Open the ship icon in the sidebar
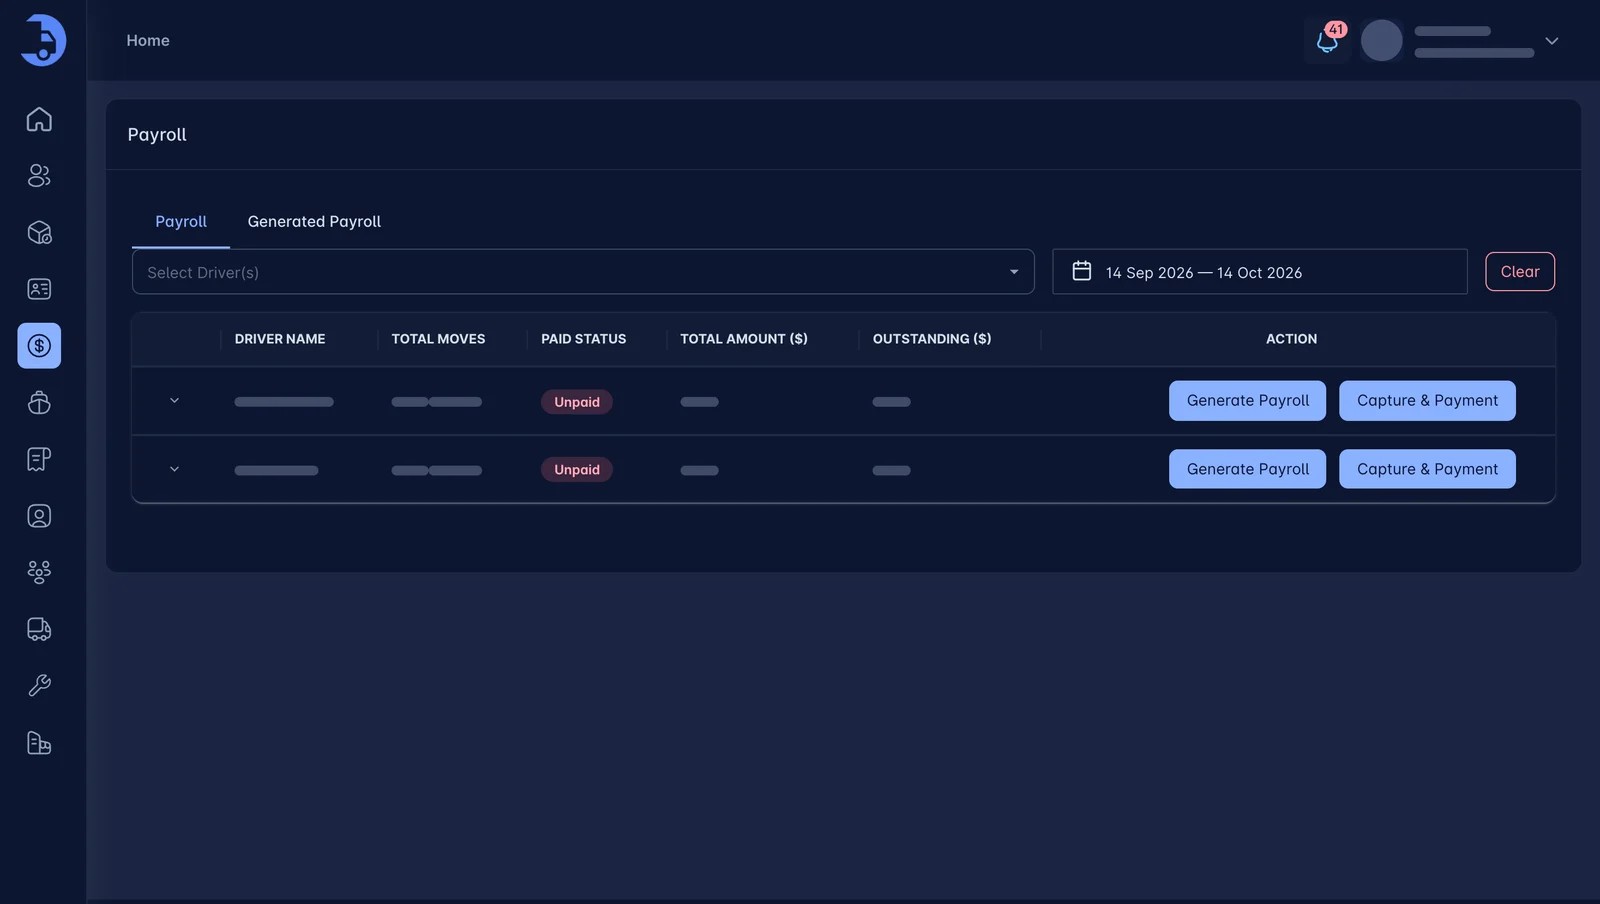 (39, 402)
